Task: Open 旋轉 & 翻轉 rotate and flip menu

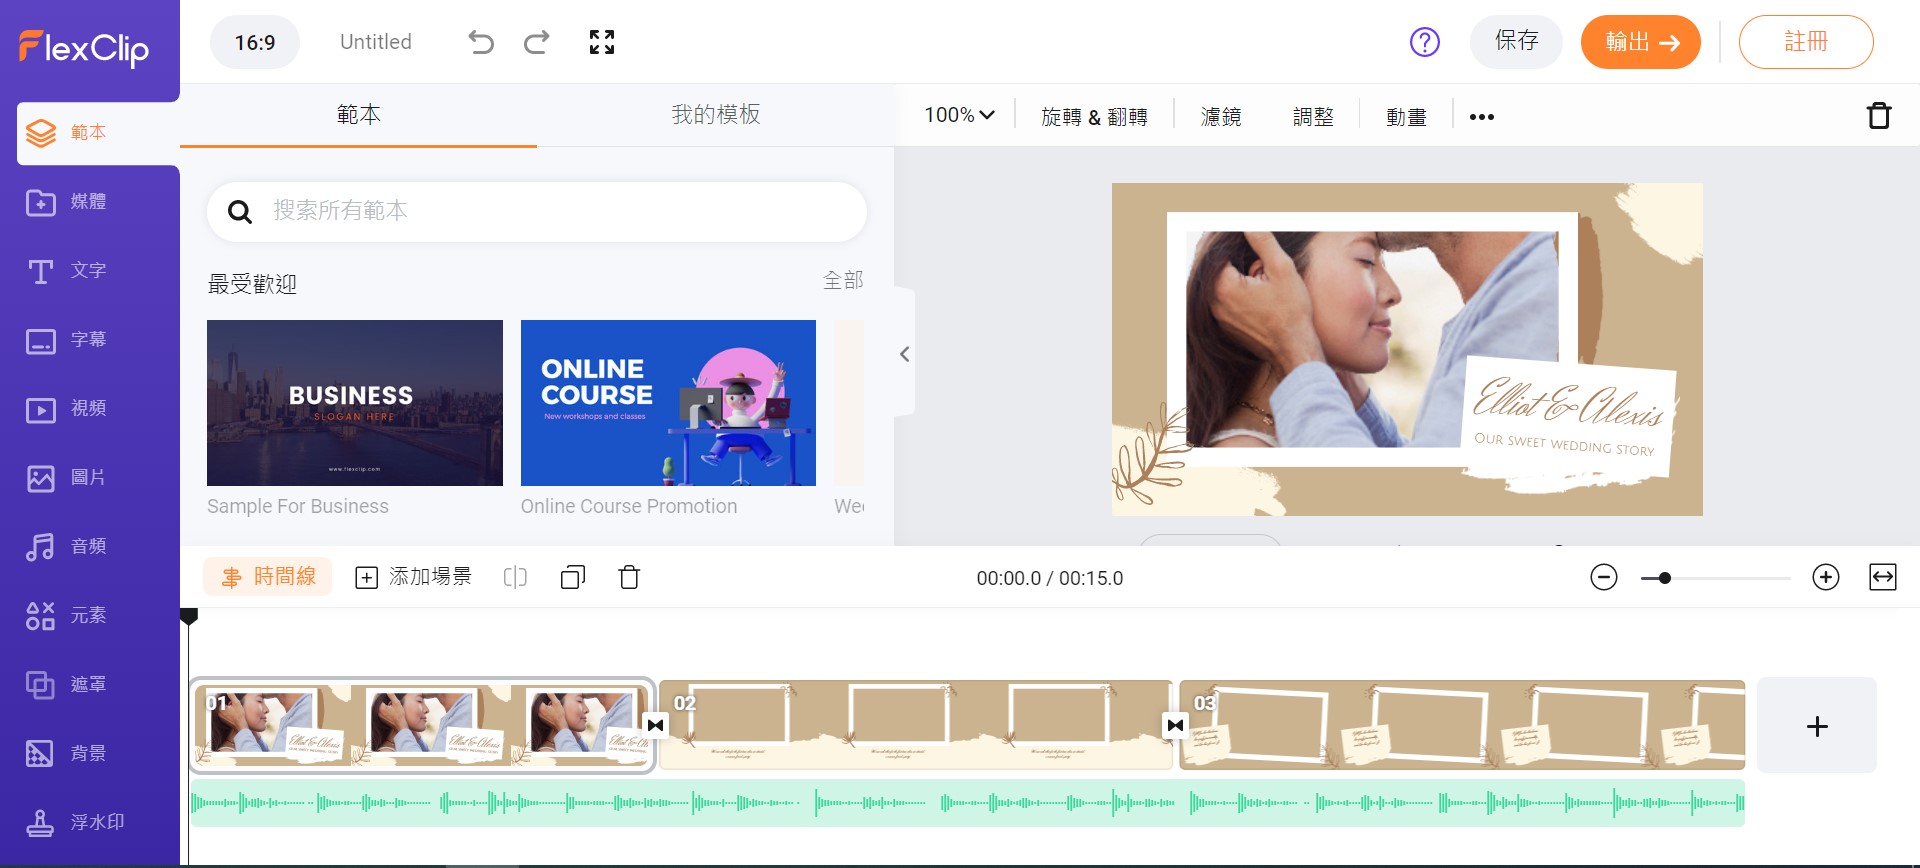Action: click(1094, 117)
